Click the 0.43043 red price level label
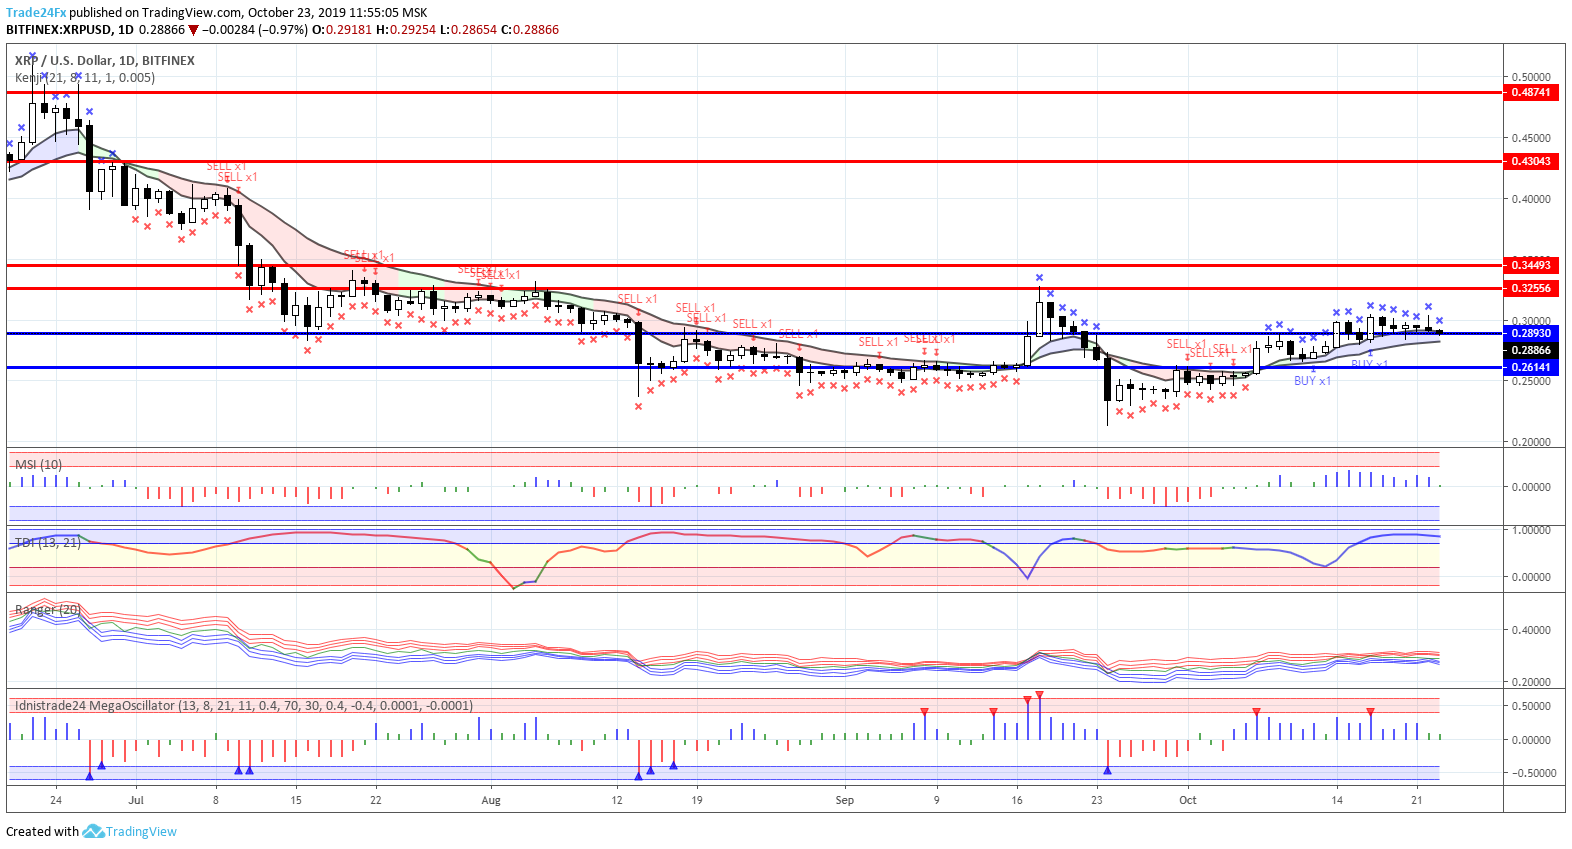Screen dimensions: 1572x849 [x=1531, y=161]
